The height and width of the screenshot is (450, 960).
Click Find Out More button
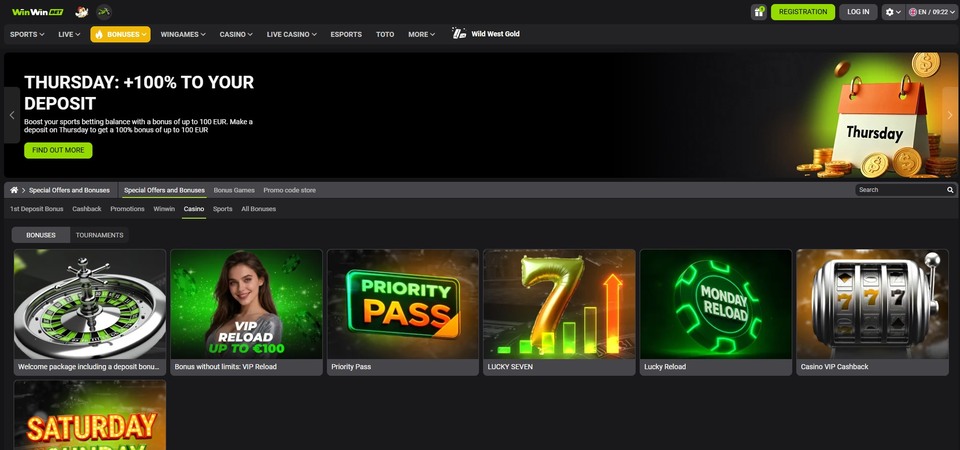click(x=58, y=151)
